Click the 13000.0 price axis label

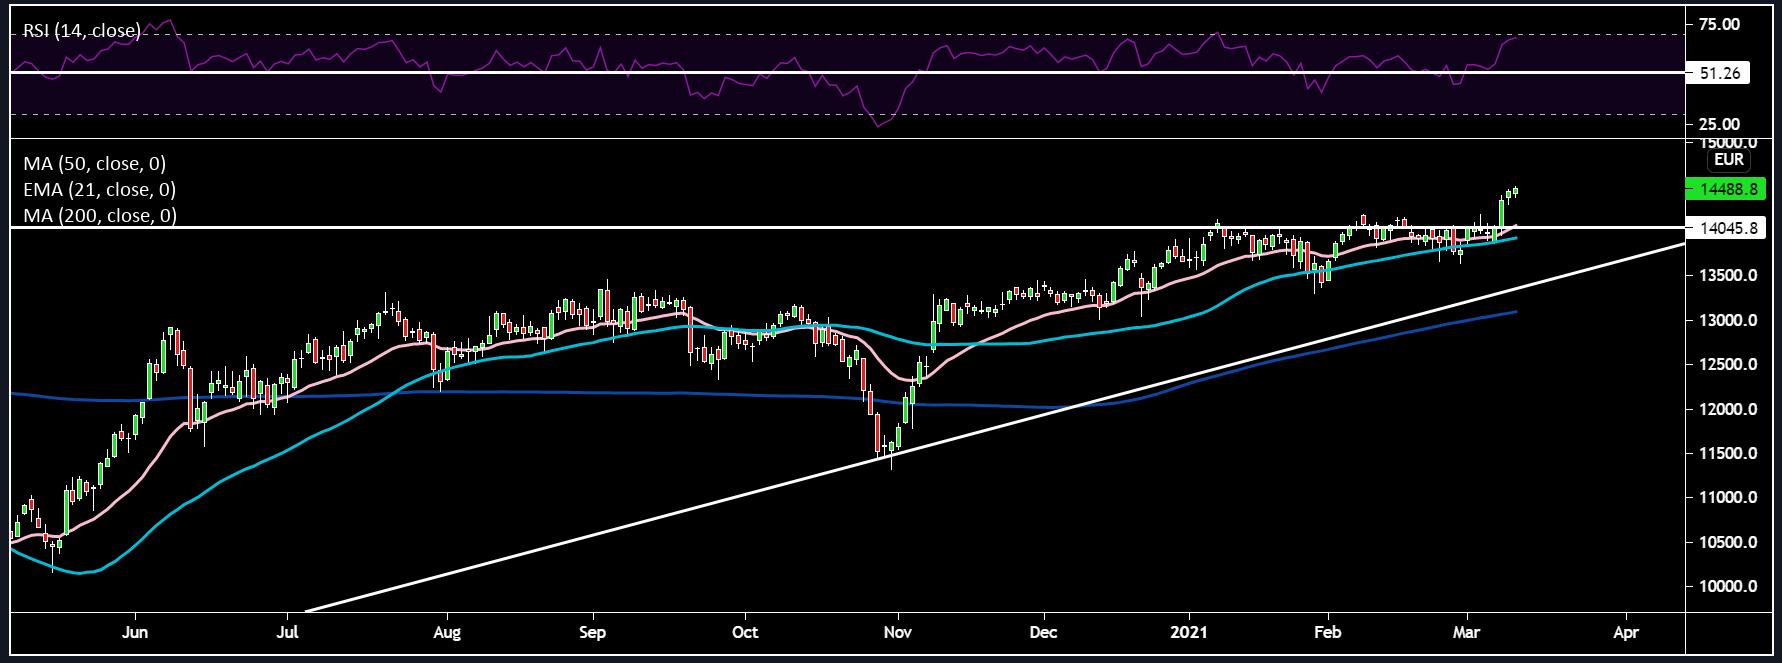click(1728, 320)
